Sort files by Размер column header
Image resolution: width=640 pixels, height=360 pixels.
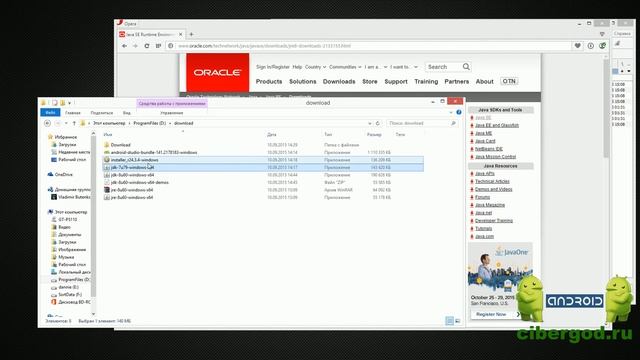(374, 134)
